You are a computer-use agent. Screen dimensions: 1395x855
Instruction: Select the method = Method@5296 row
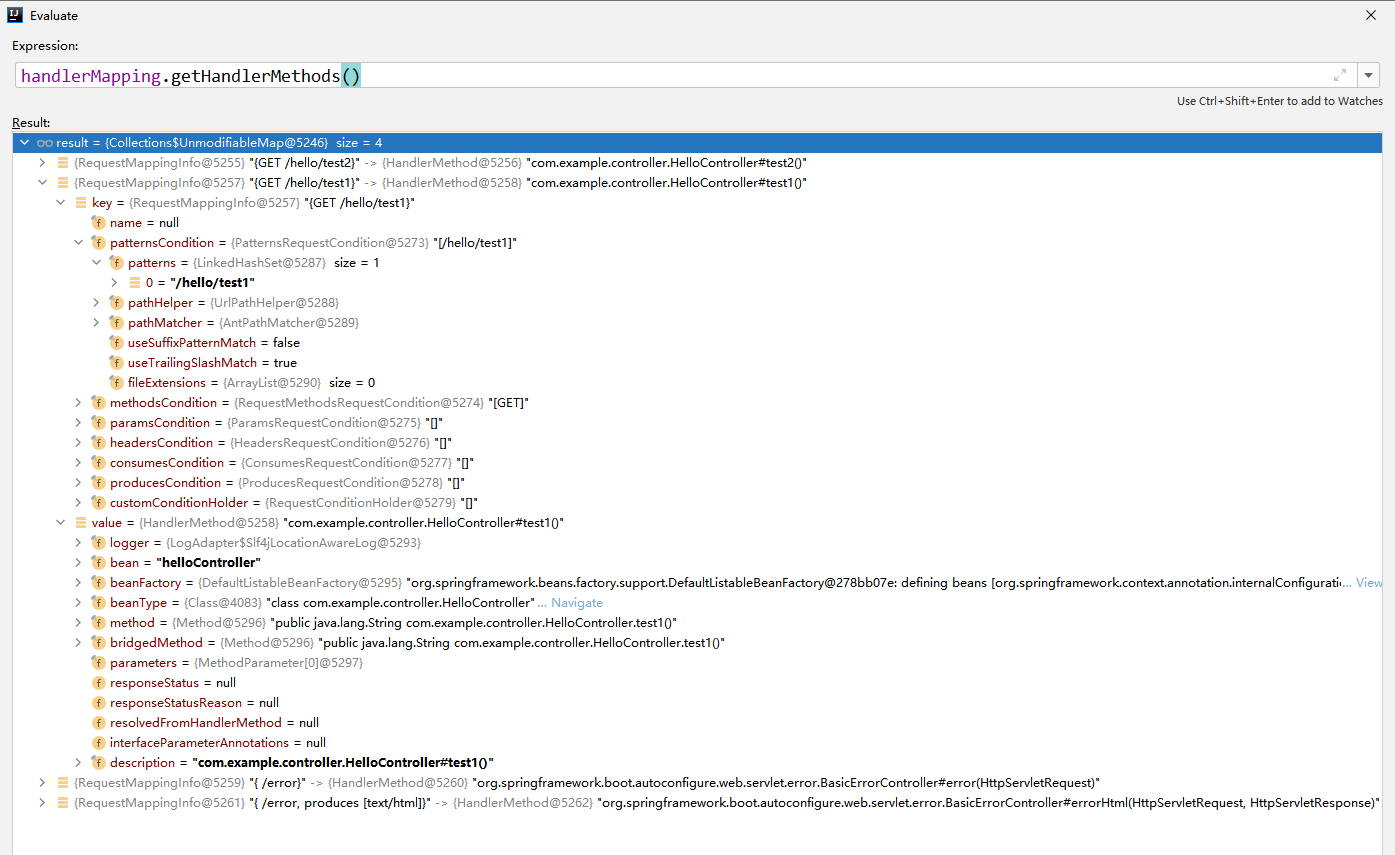click(698, 623)
